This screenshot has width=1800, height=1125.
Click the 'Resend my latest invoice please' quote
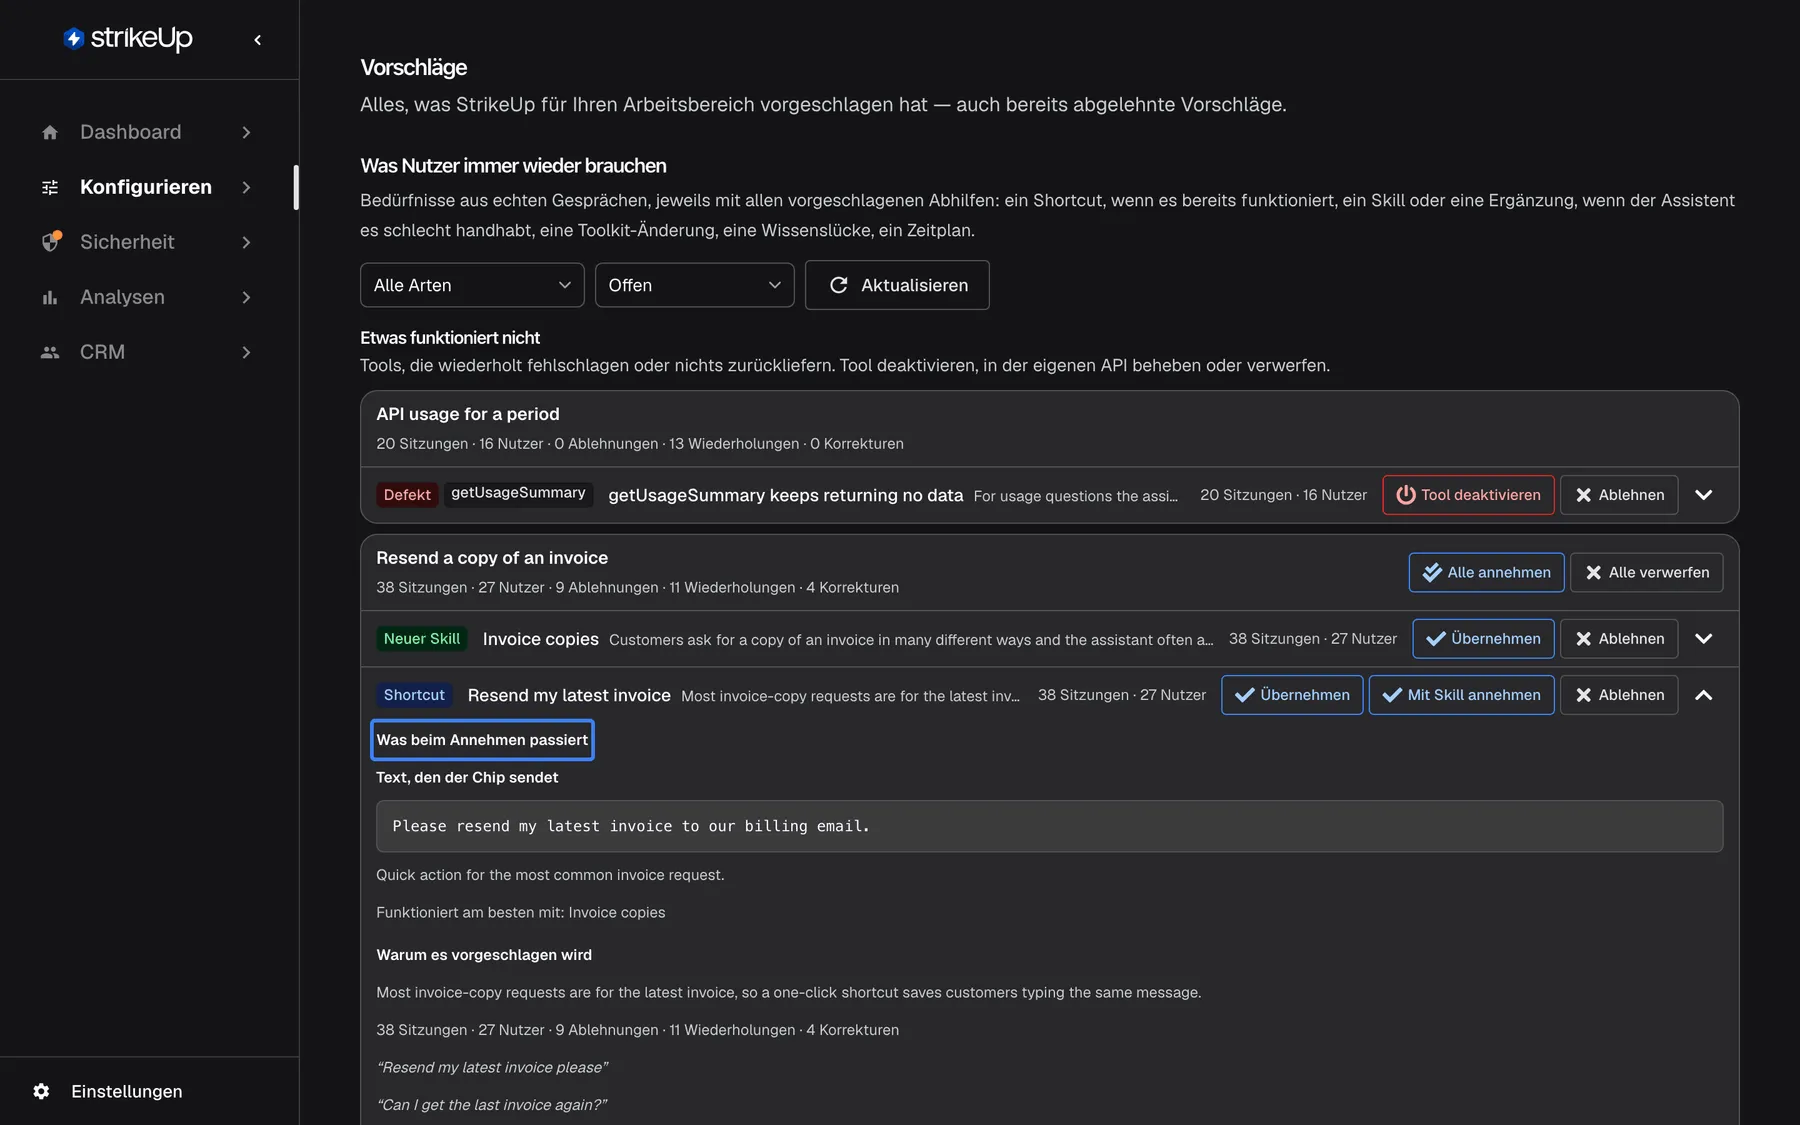pyautogui.click(x=492, y=1068)
